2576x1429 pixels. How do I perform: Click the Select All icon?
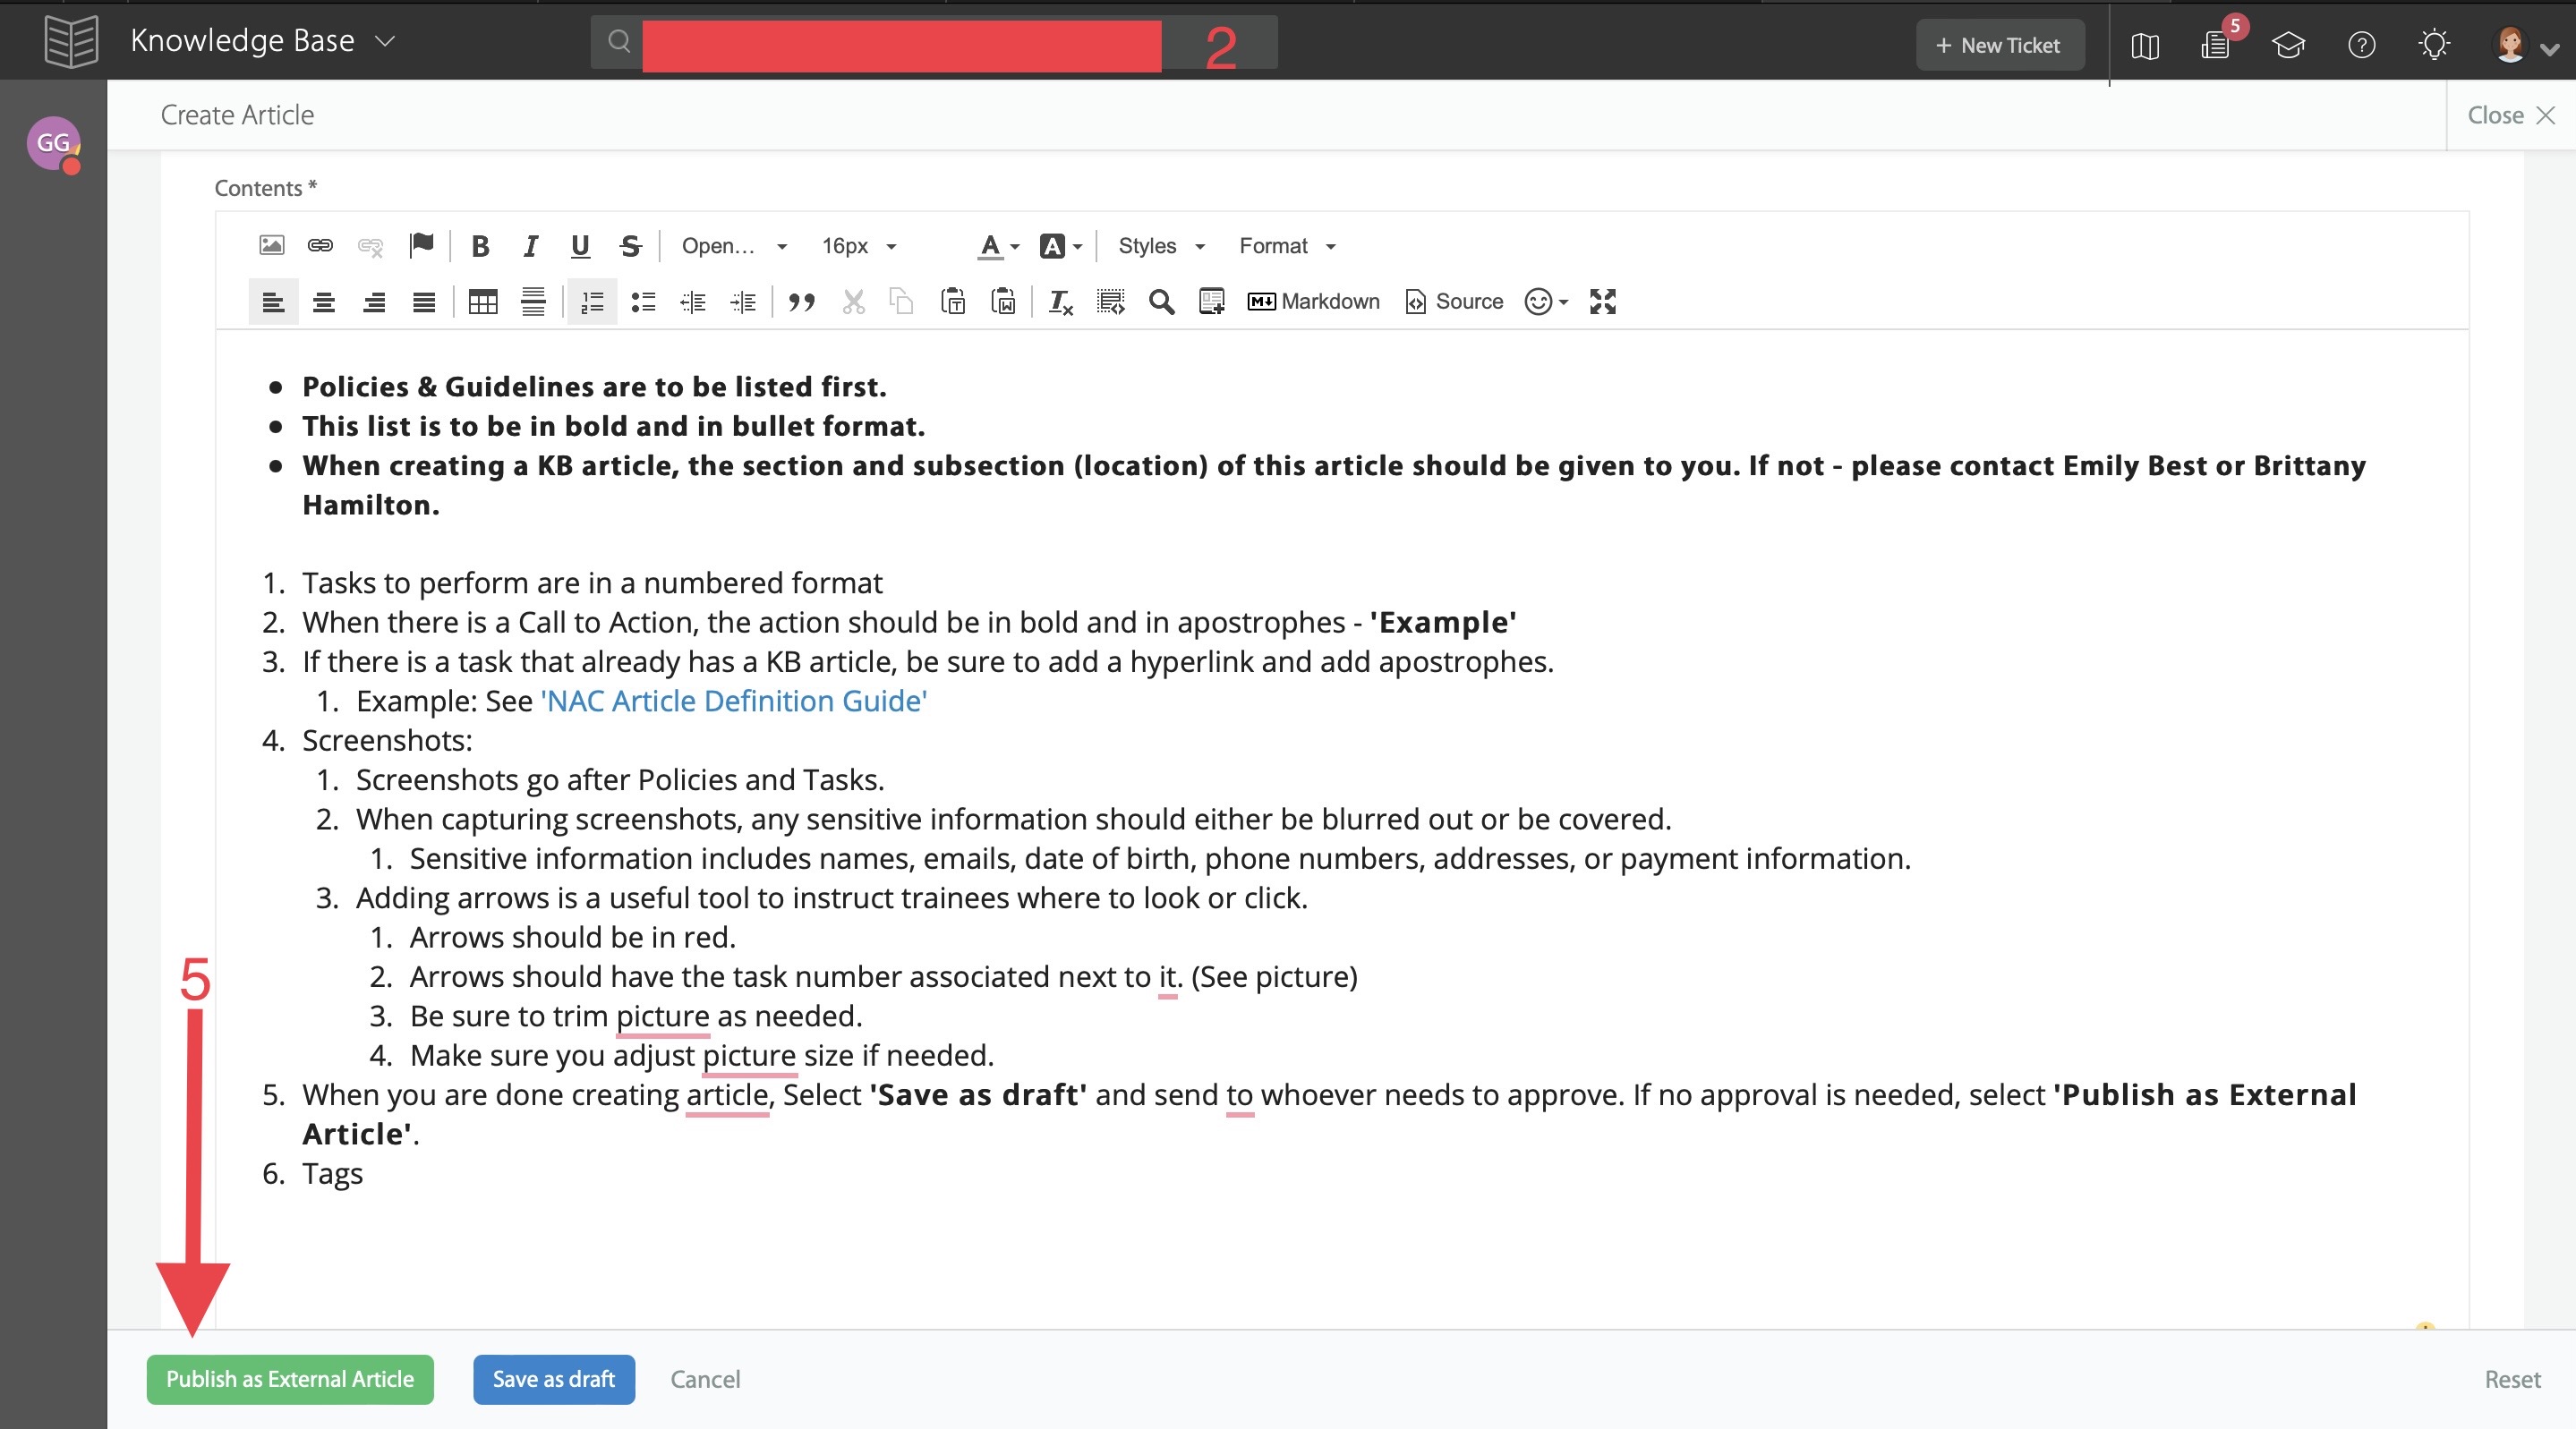point(1111,302)
